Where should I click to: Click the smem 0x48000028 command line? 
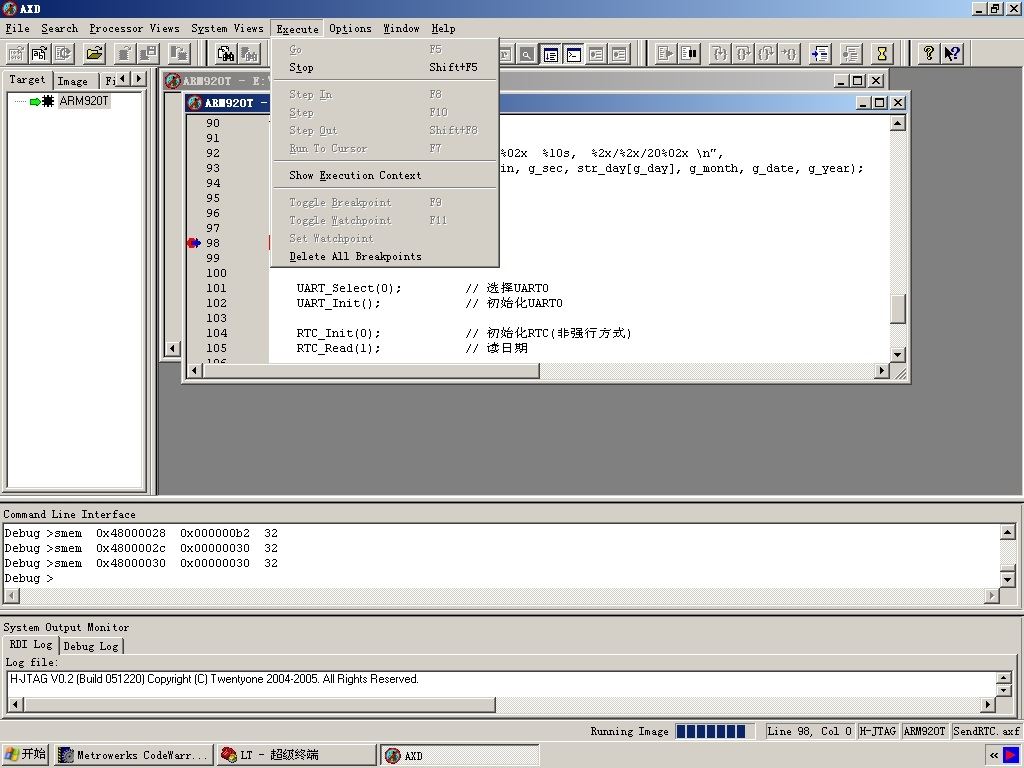141,533
